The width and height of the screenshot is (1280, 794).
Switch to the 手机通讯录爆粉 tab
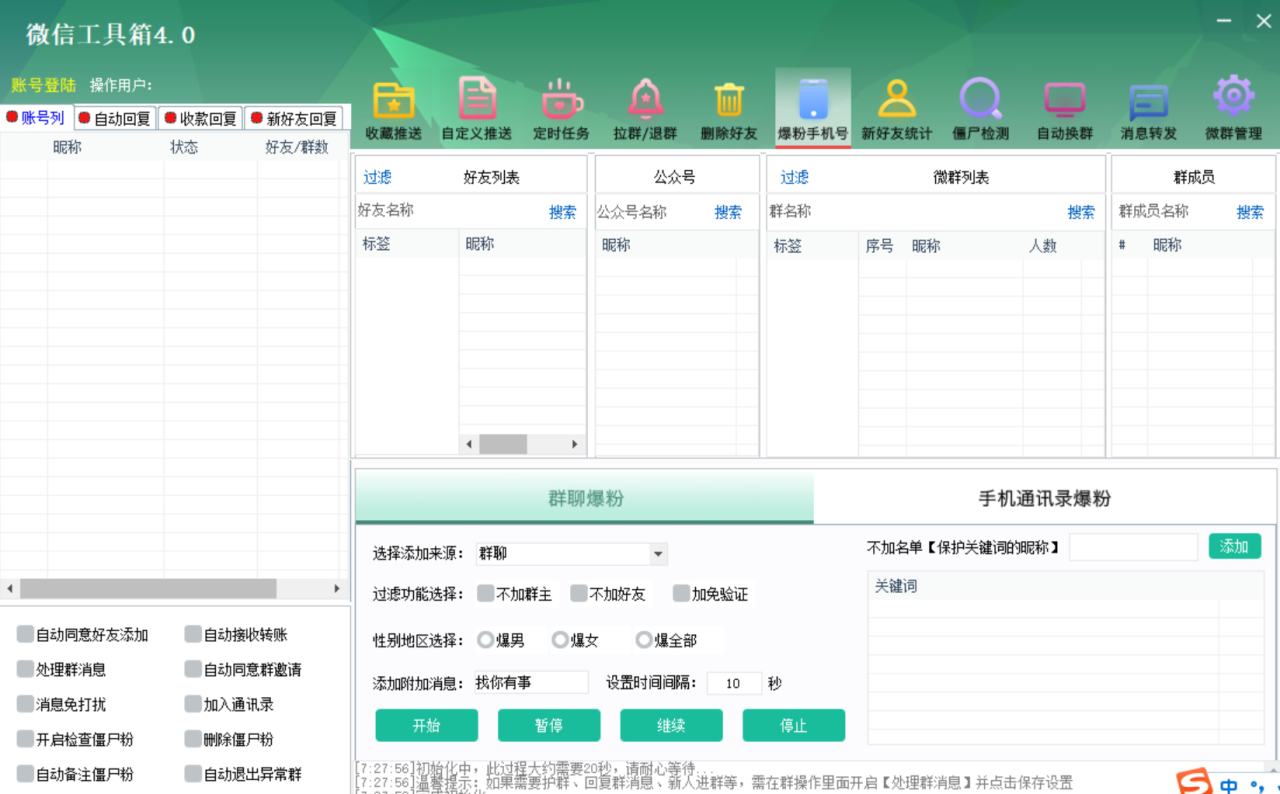tap(1046, 497)
